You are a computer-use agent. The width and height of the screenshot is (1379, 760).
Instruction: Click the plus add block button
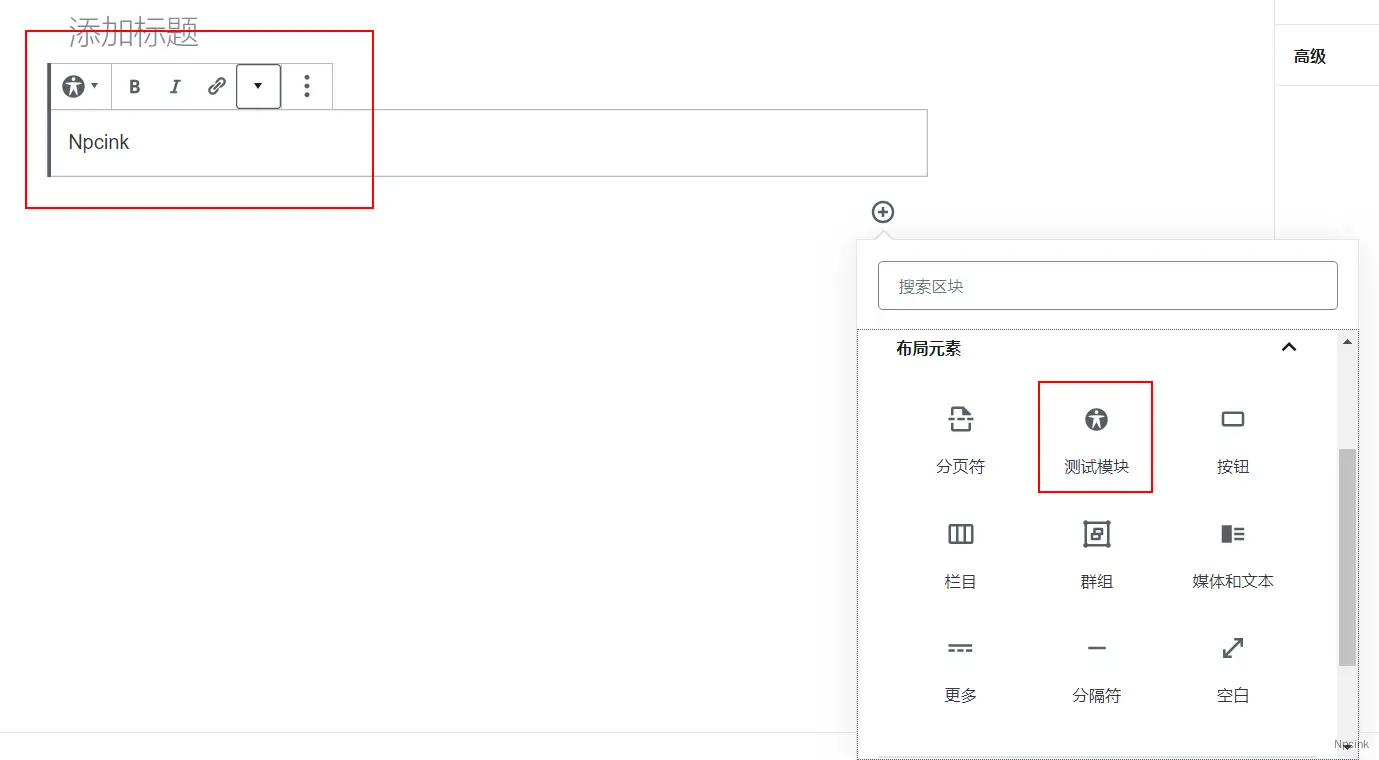pos(883,212)
